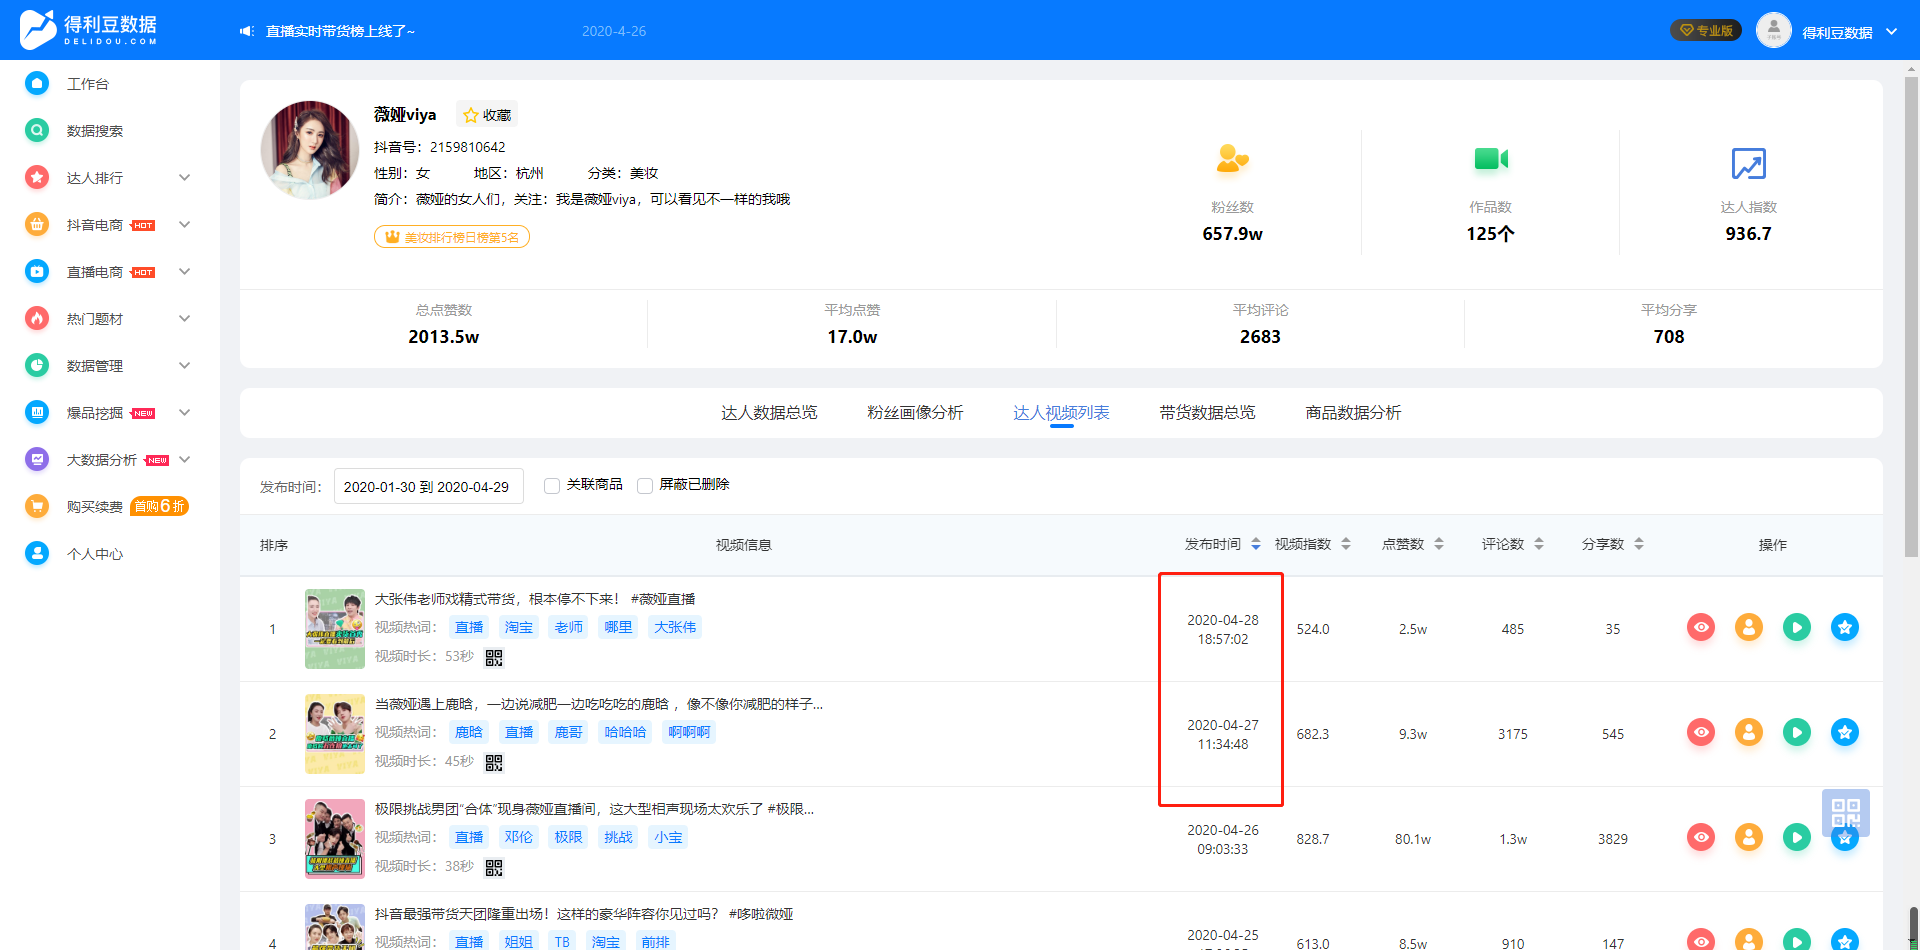Click orange person icon for row 2
Screen dimensions: 1920x950
point(1749,732)
